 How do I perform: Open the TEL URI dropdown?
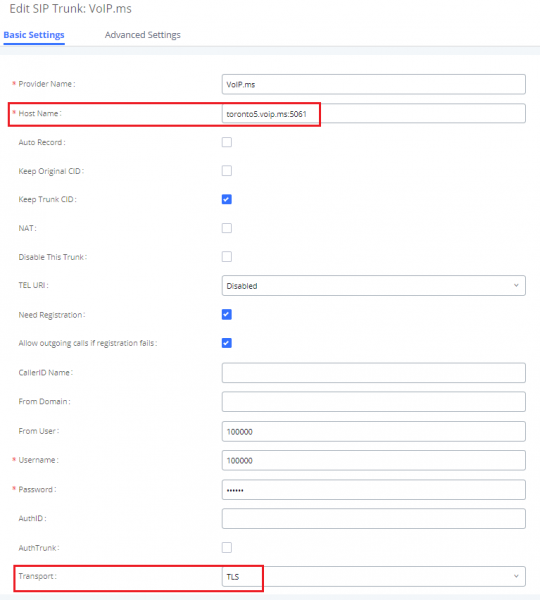374,285
